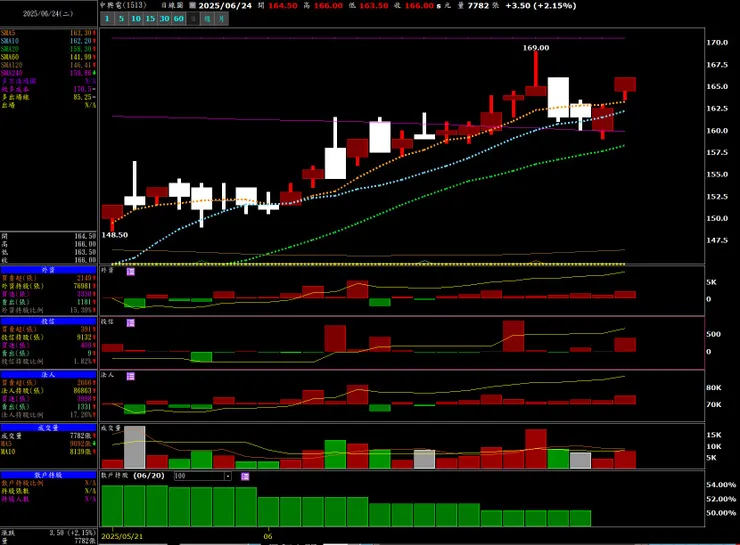Open the 100 dropdown arrow in 散戶持股
Viewport: 740px width, 545px height.
228,476
